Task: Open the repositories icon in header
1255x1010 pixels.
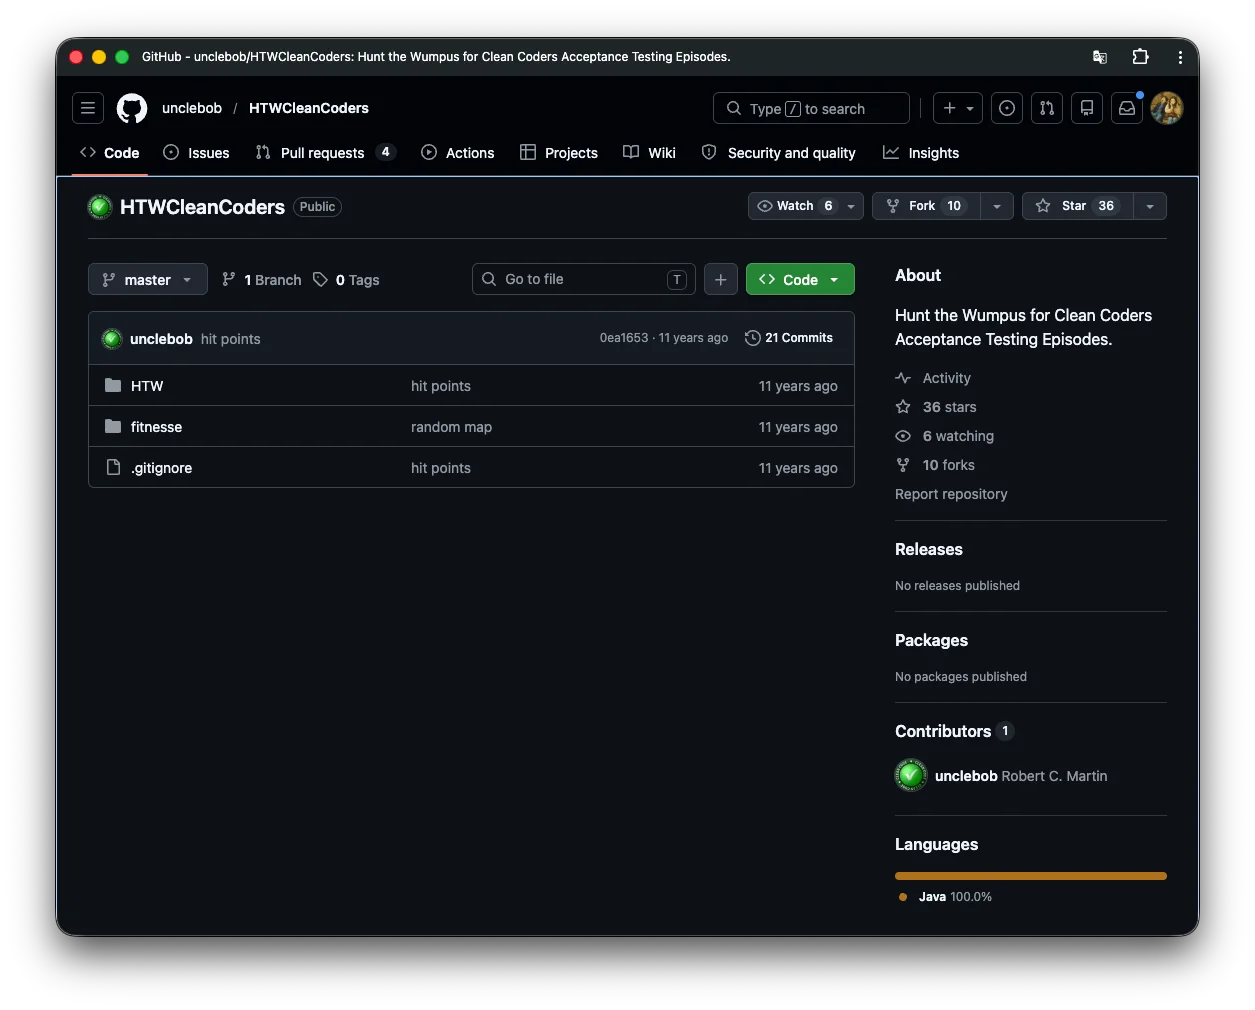Action: tap(1087, 108)
